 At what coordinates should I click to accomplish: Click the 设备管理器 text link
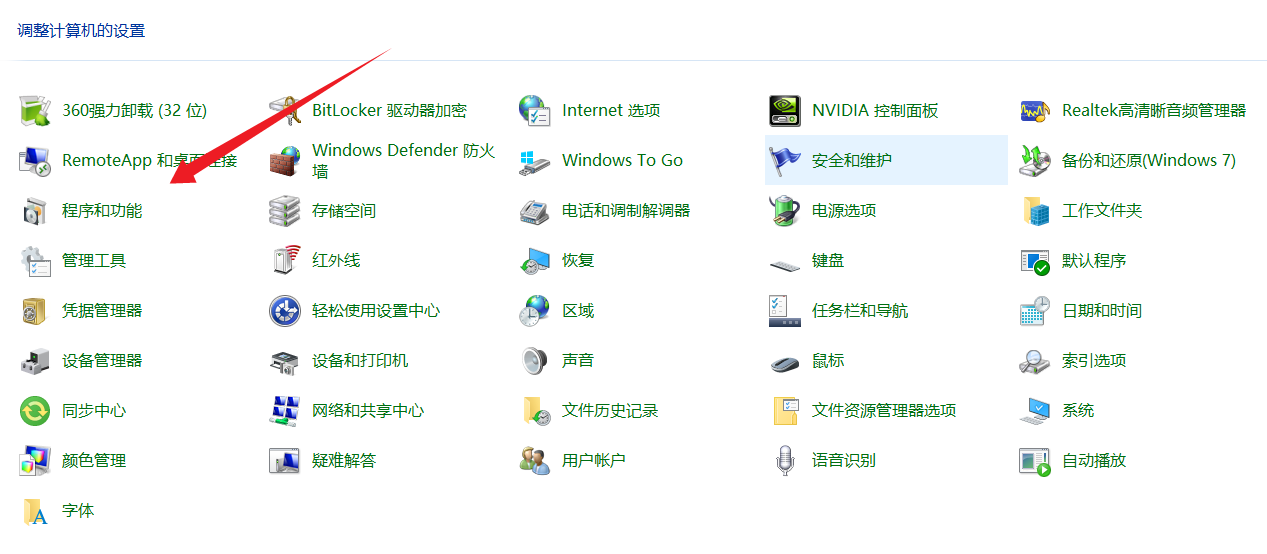[x=102, y=360]
